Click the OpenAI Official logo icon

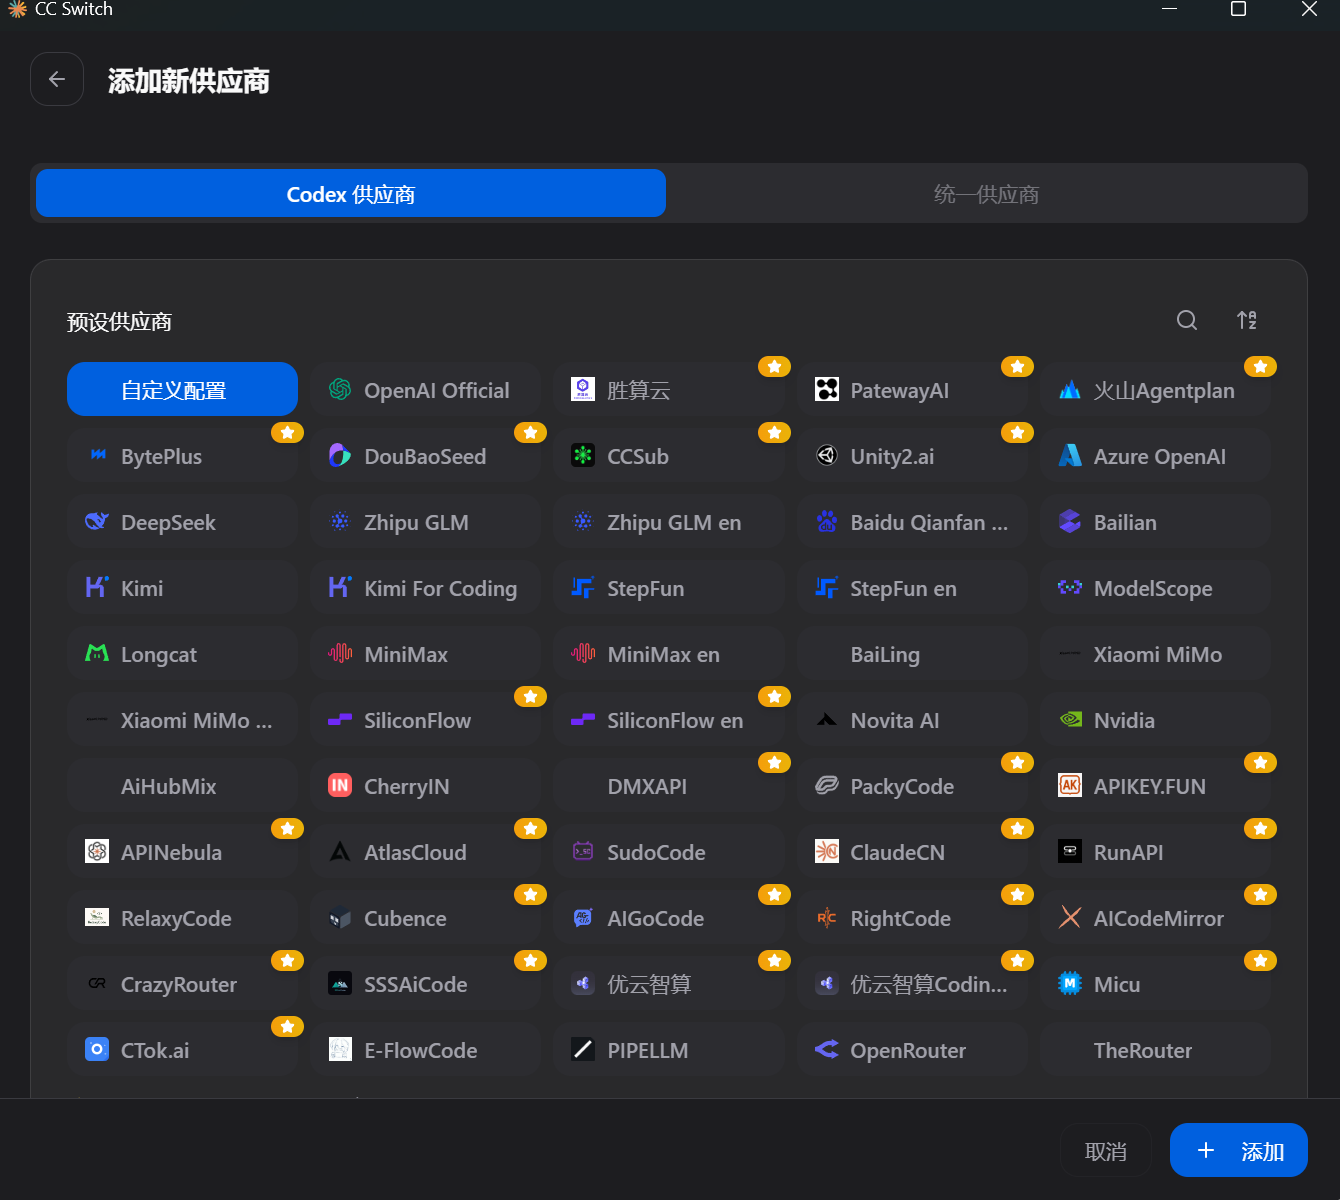click(x=340, y=389)
